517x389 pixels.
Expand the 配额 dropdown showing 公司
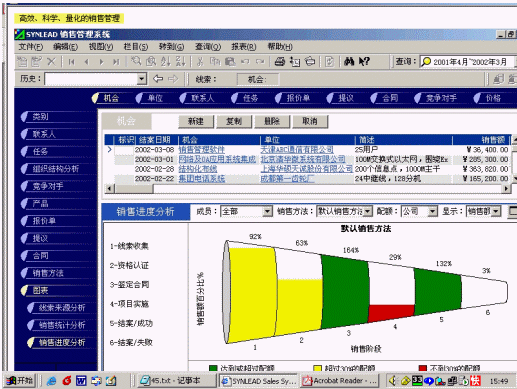pos(432,211)
